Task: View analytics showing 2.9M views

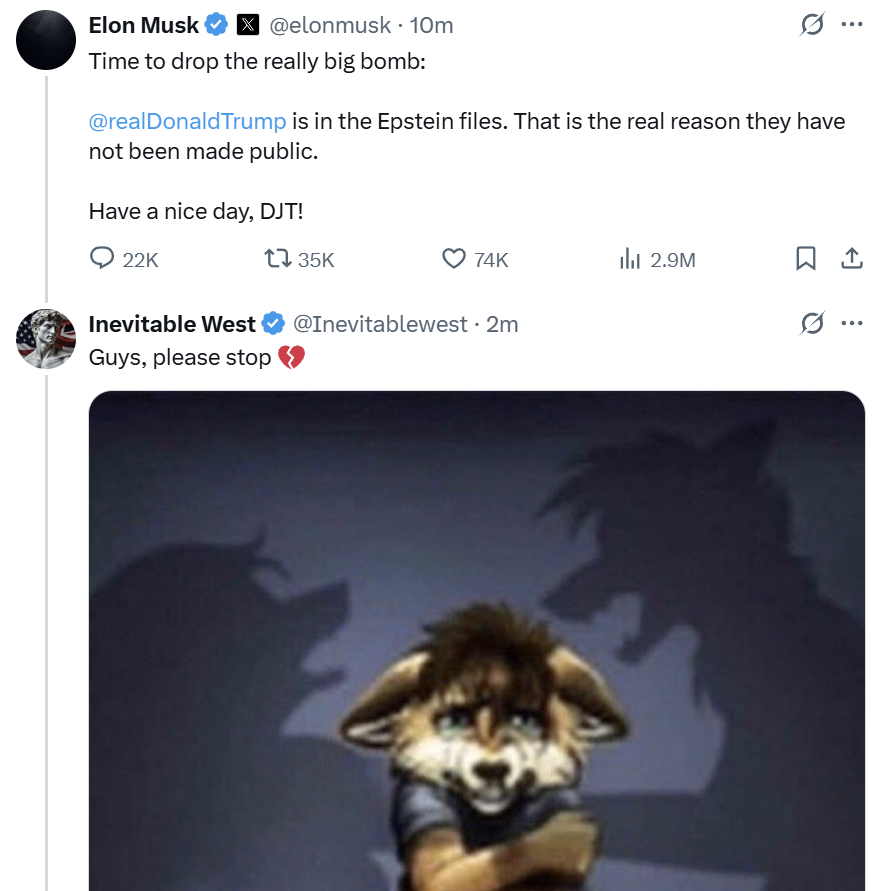Action: click(x=658, y=260)
